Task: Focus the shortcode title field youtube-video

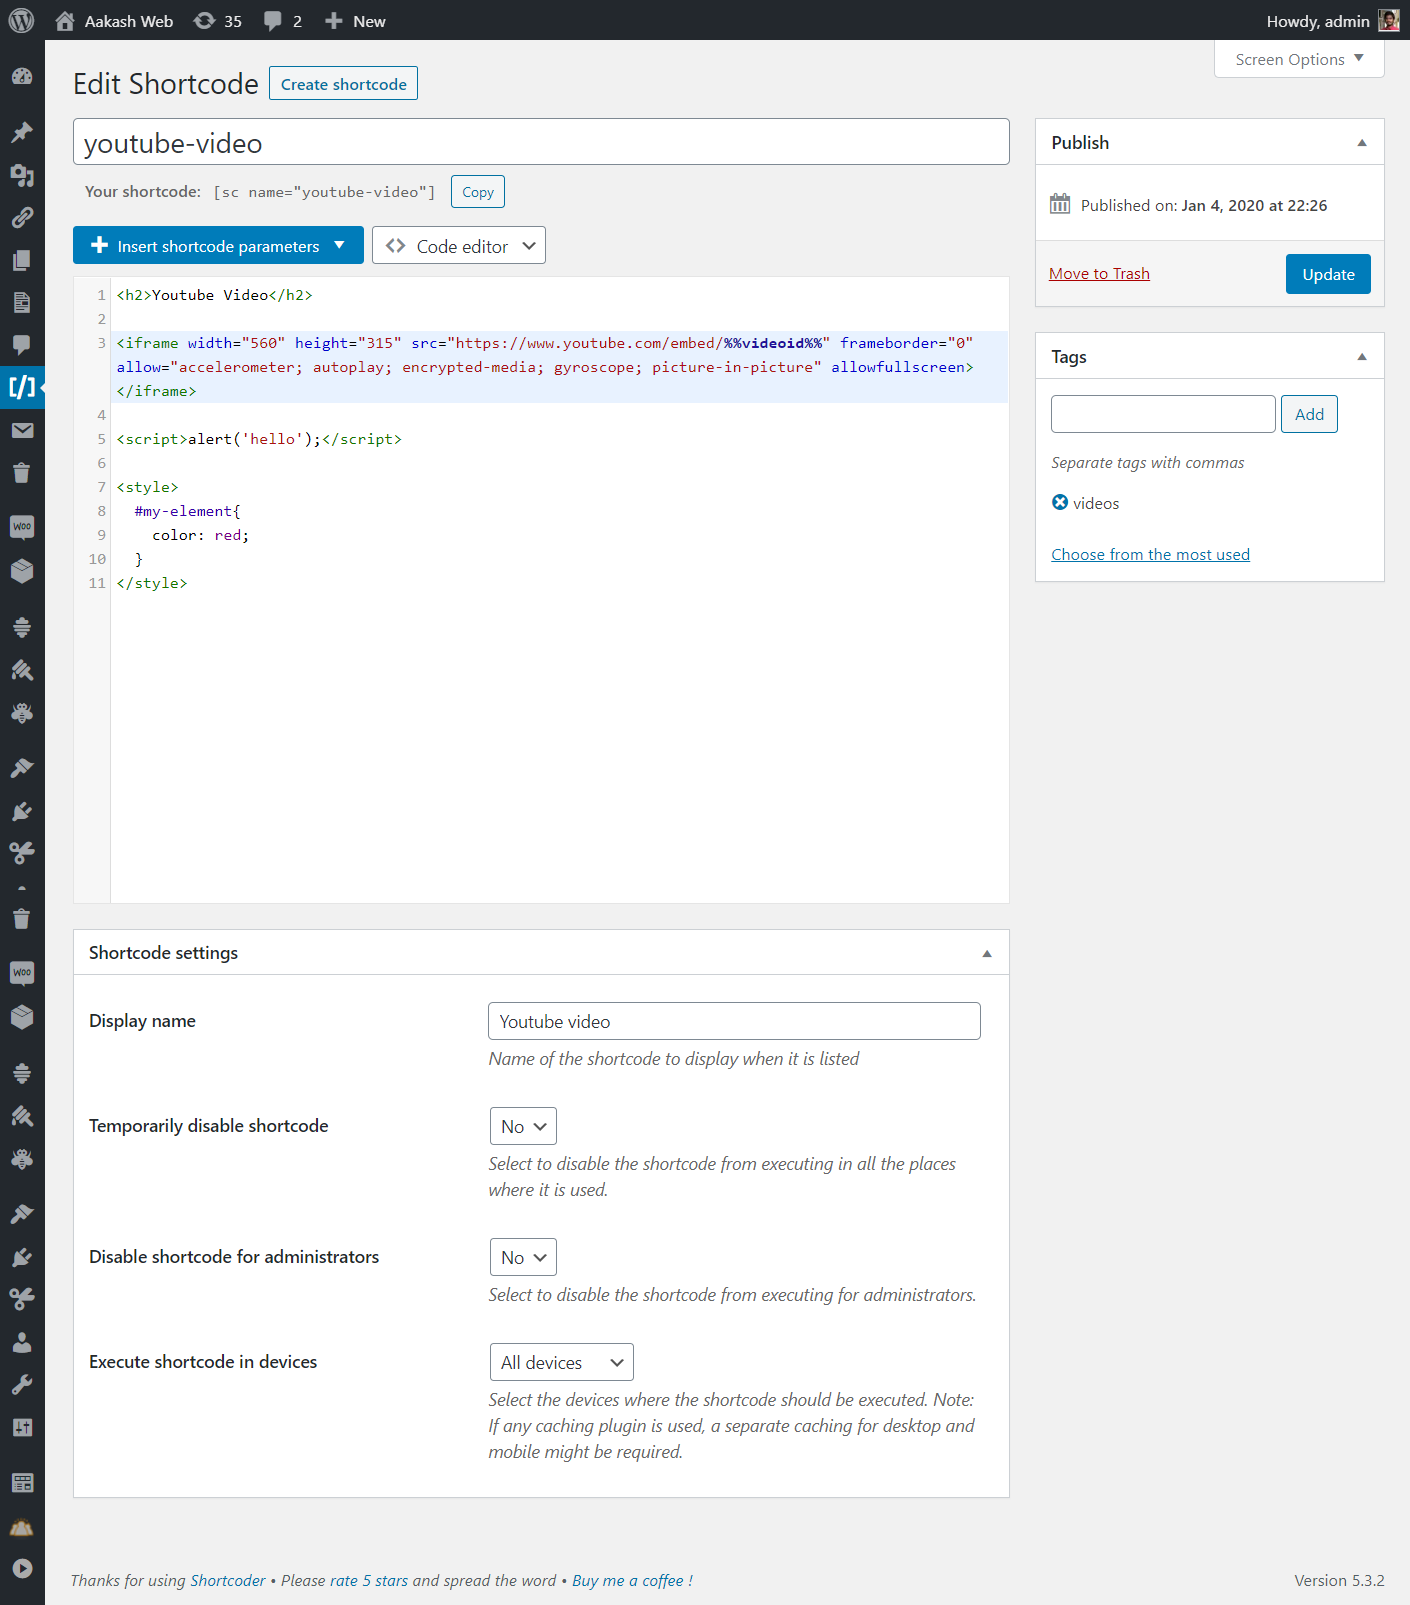Action: click(x=541, y=142)
